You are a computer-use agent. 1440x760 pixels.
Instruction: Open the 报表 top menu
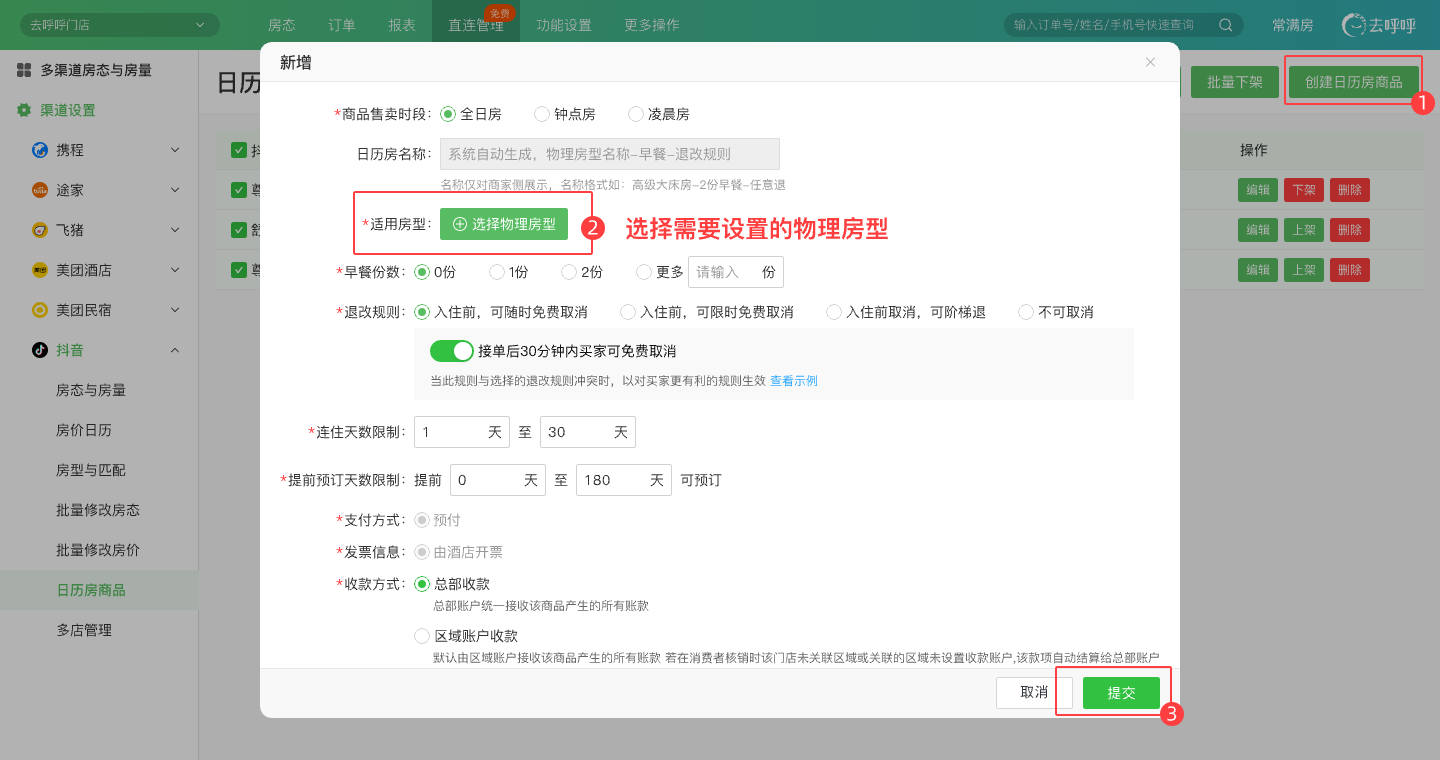click(402, 25)
